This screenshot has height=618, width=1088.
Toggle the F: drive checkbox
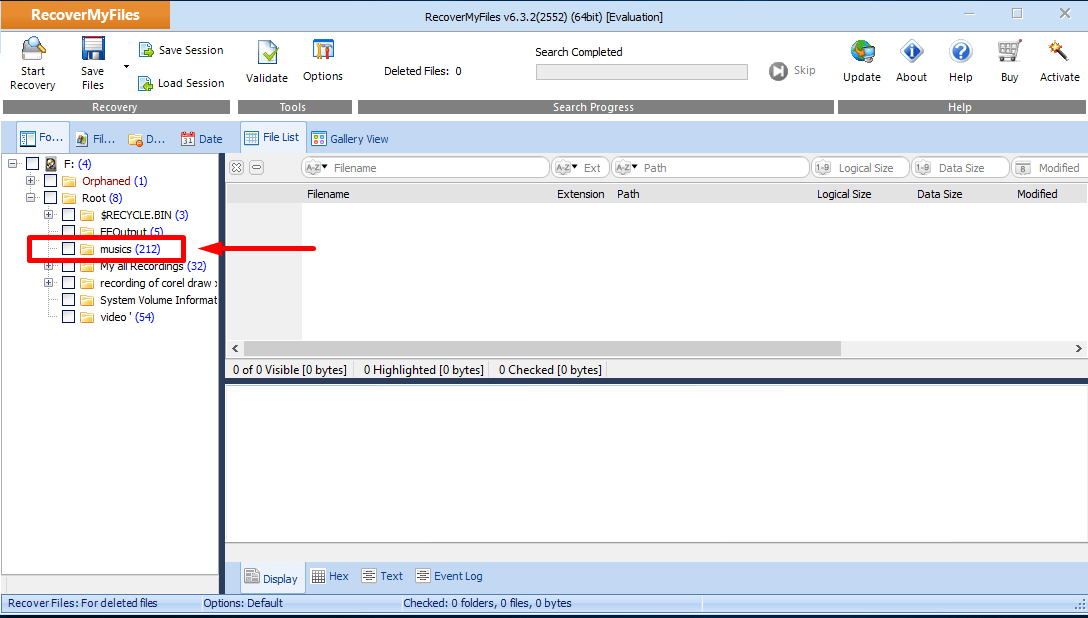[33, 164]
